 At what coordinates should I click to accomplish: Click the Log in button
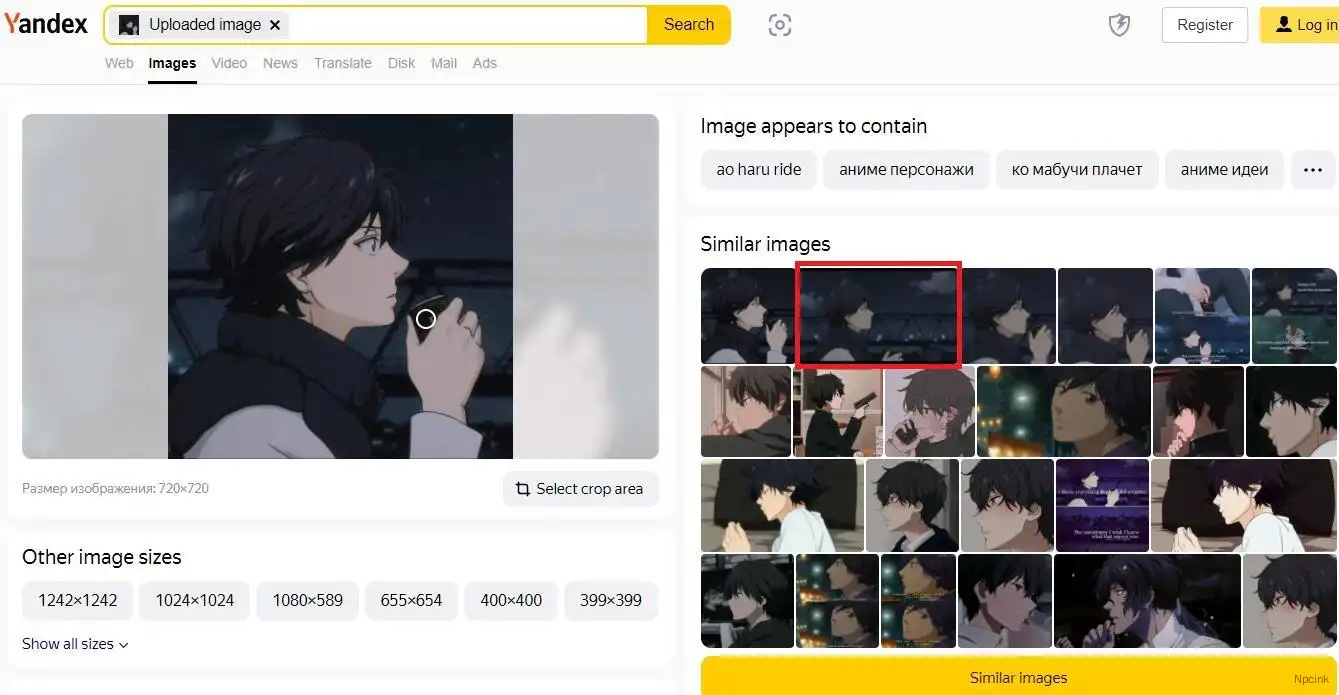pyautogui.click(x=1299, y=25)
